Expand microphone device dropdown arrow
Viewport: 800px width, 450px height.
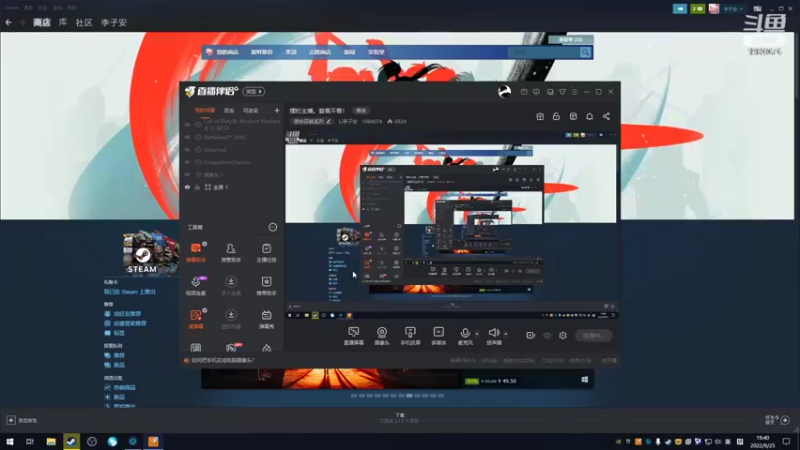pyautogui.click(x=477, y=334)
